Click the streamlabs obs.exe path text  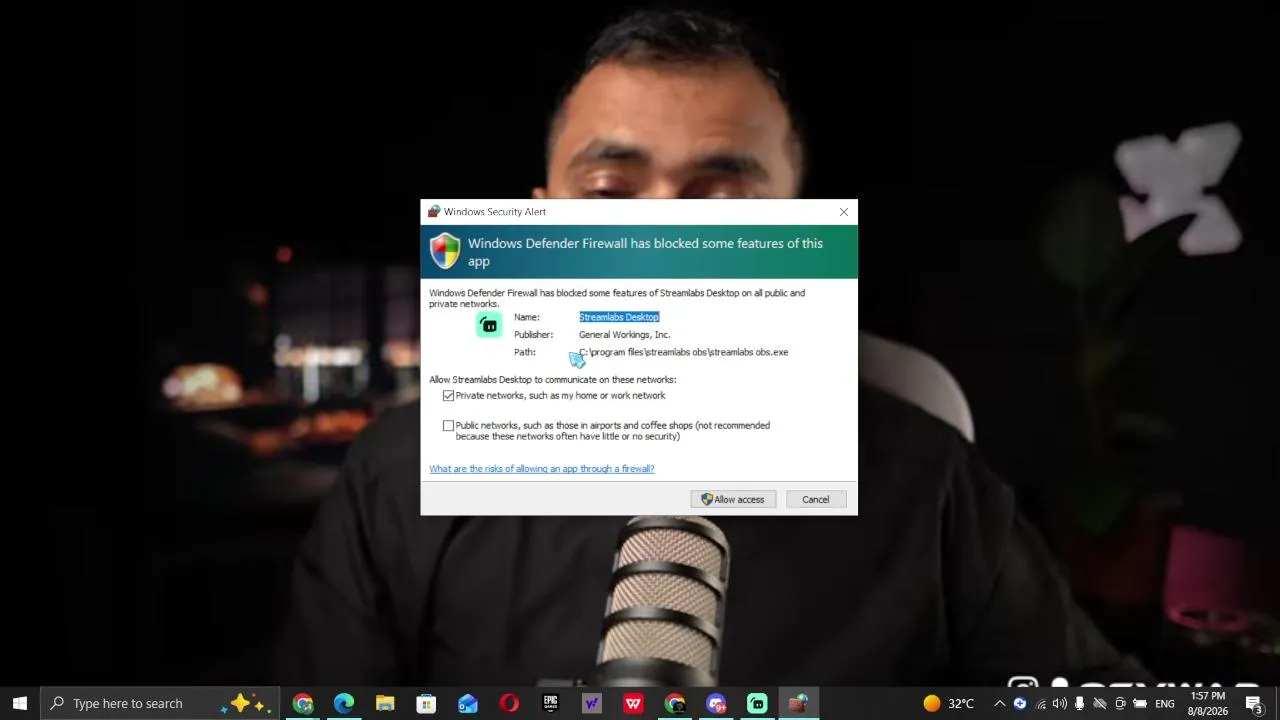pos(684,352)
